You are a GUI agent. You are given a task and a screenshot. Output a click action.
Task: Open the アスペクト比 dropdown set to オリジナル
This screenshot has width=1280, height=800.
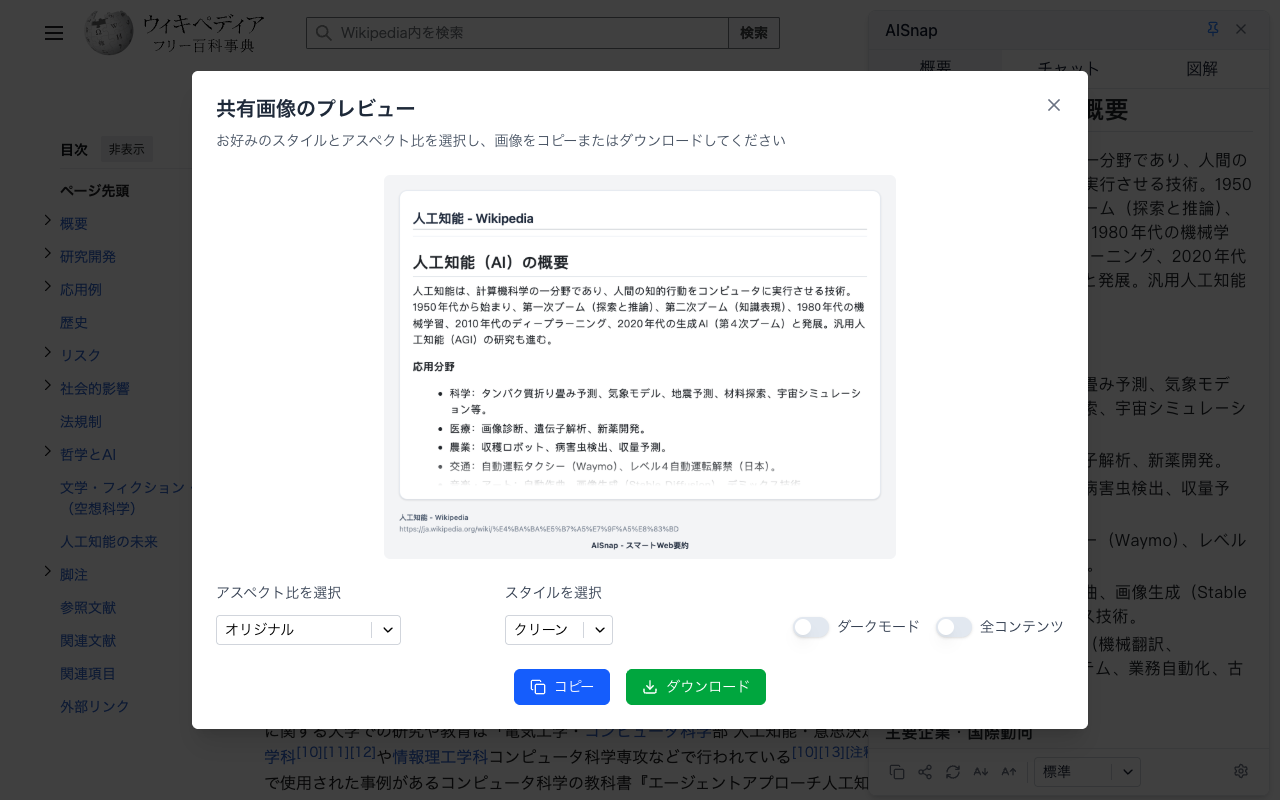point(308,630)
